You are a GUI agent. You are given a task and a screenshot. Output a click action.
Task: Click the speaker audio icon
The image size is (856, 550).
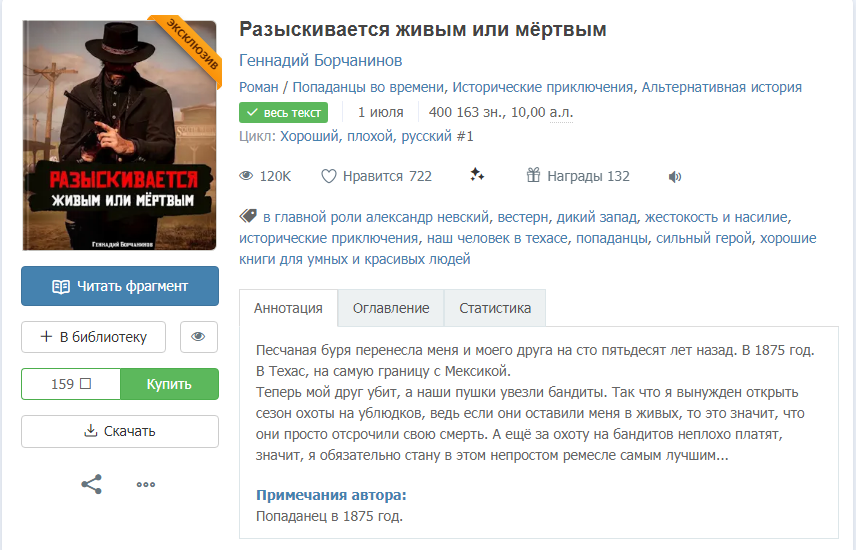click(675, 176)
